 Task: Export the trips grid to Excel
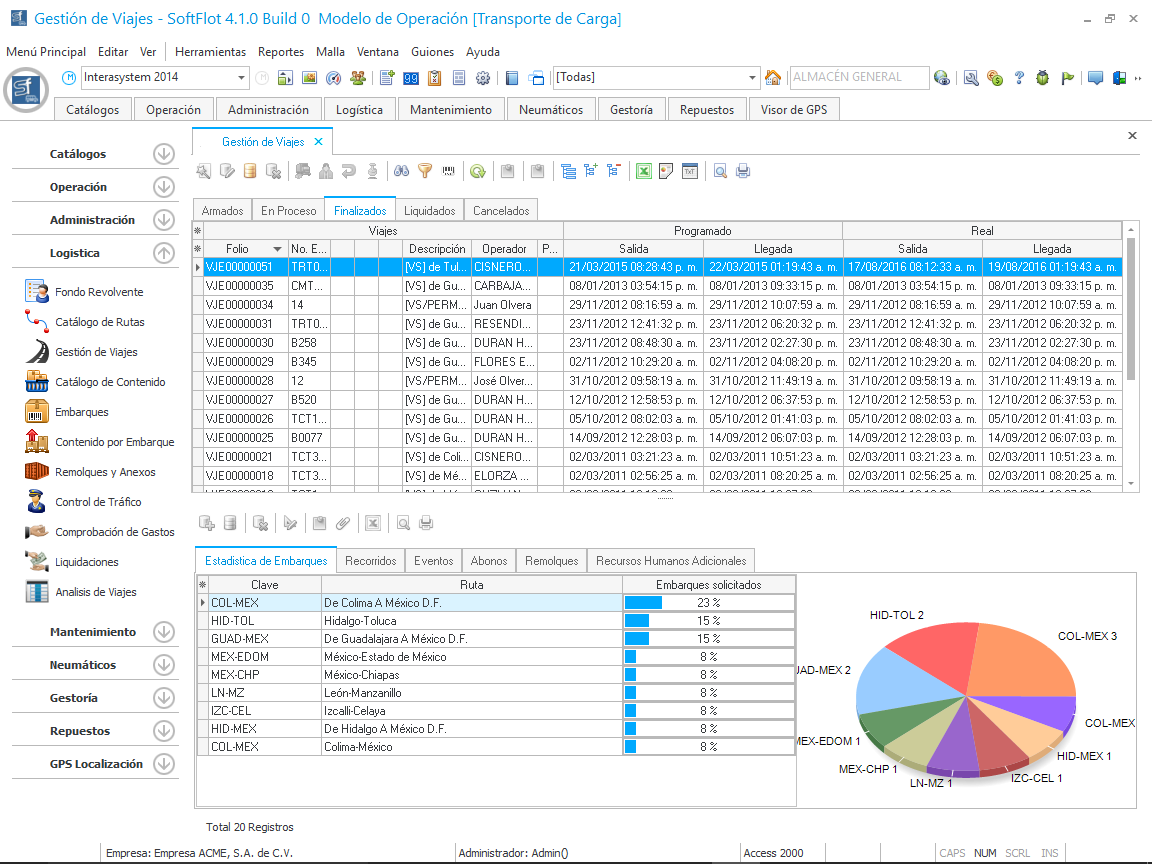644,172
